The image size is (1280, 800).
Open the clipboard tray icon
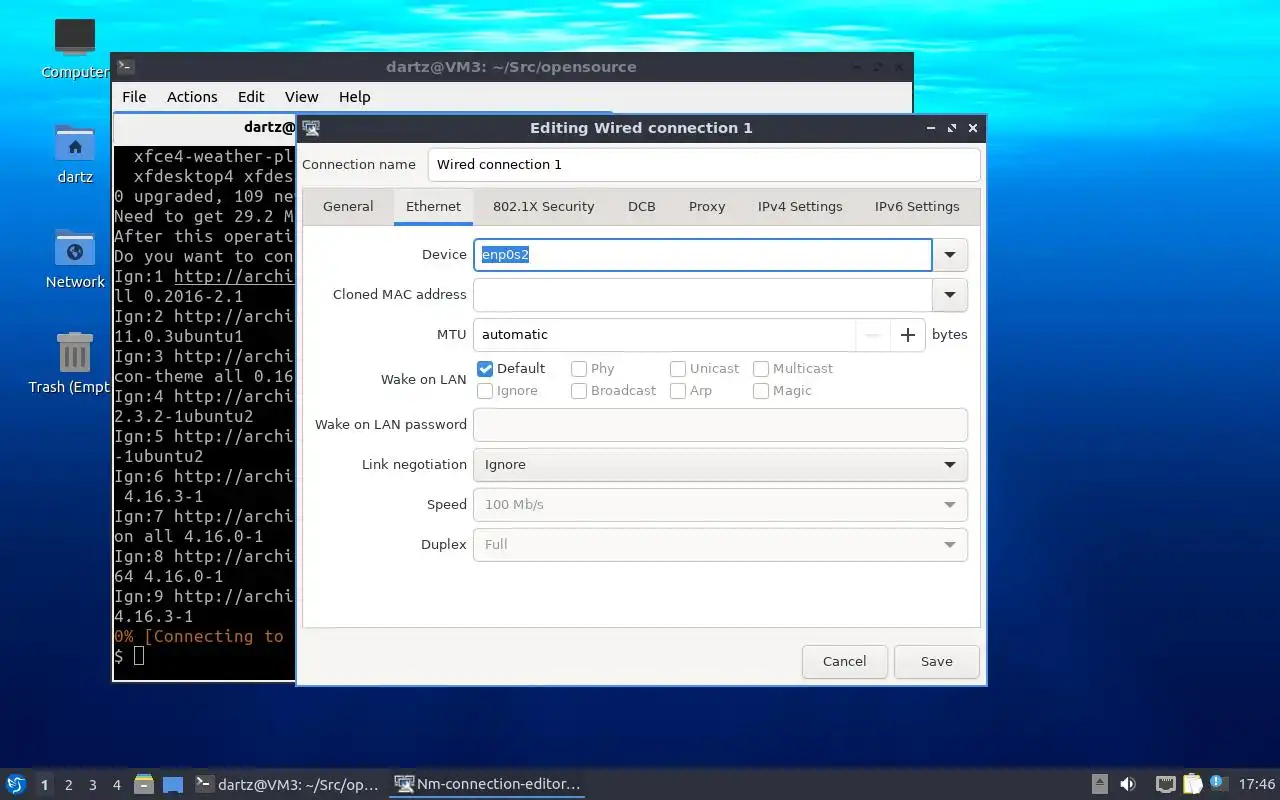click(x=1192, y=784)
